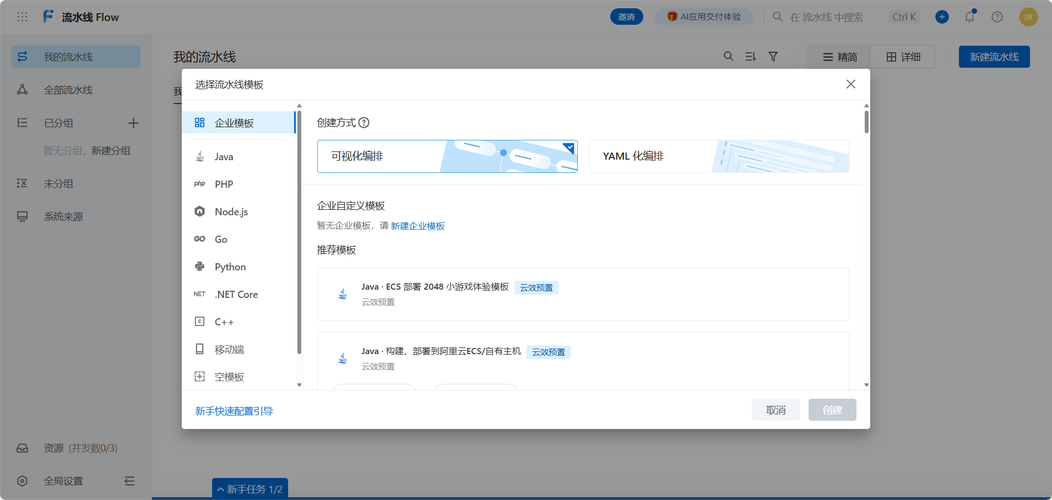Click the Java icon of ECS 2048 template
This screenshot has height=500, width=1052.
[x=343, y=294]
